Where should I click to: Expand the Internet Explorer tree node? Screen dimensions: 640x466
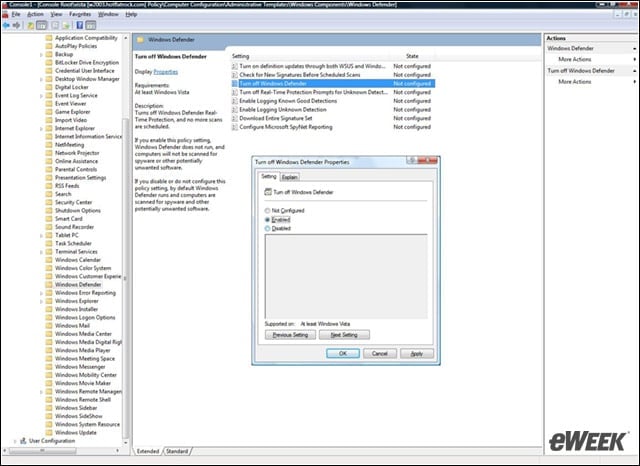point(41,129)
